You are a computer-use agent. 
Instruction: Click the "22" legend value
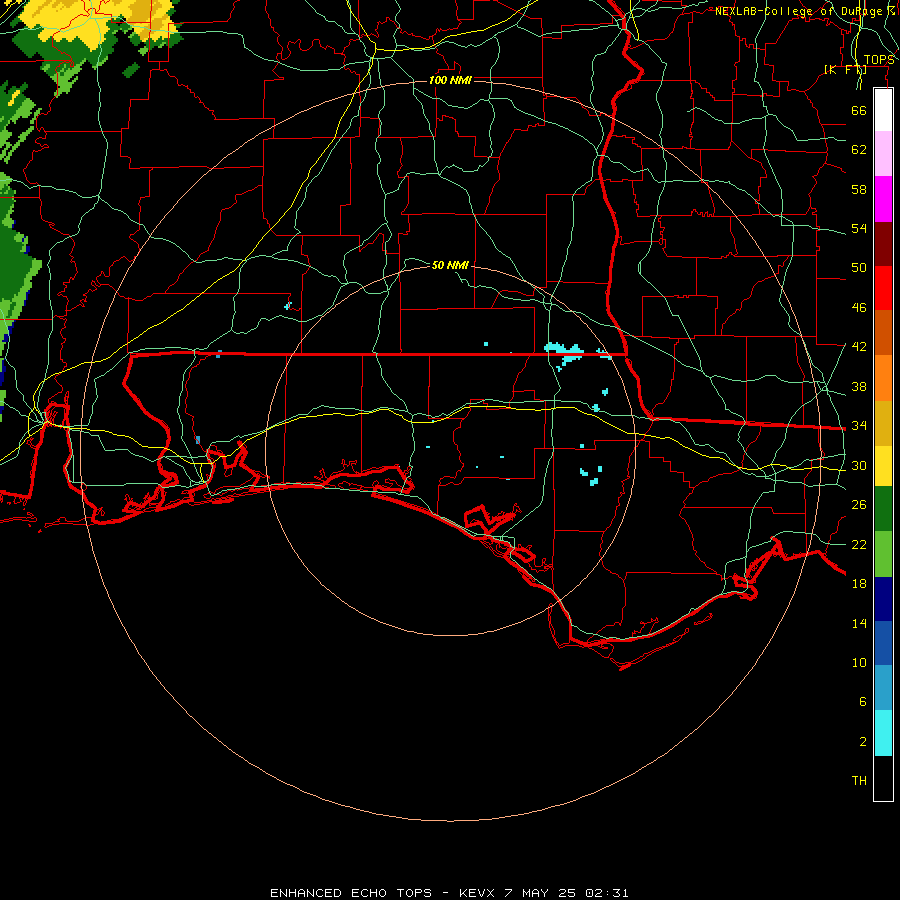(x=859, y=544)
